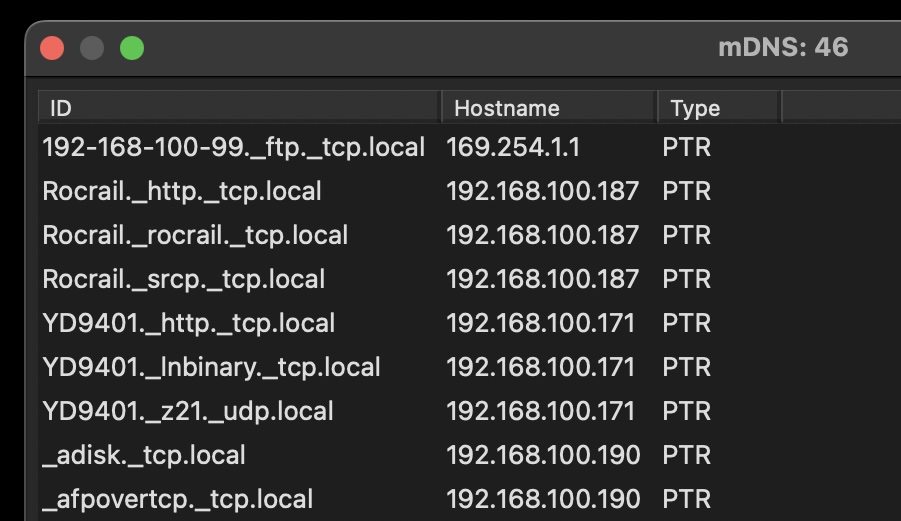Click the PTR type cell for _adisk._tcp.local
This screenshot has height=521, width=901.
pyautogui.click(x=686, y=455)
